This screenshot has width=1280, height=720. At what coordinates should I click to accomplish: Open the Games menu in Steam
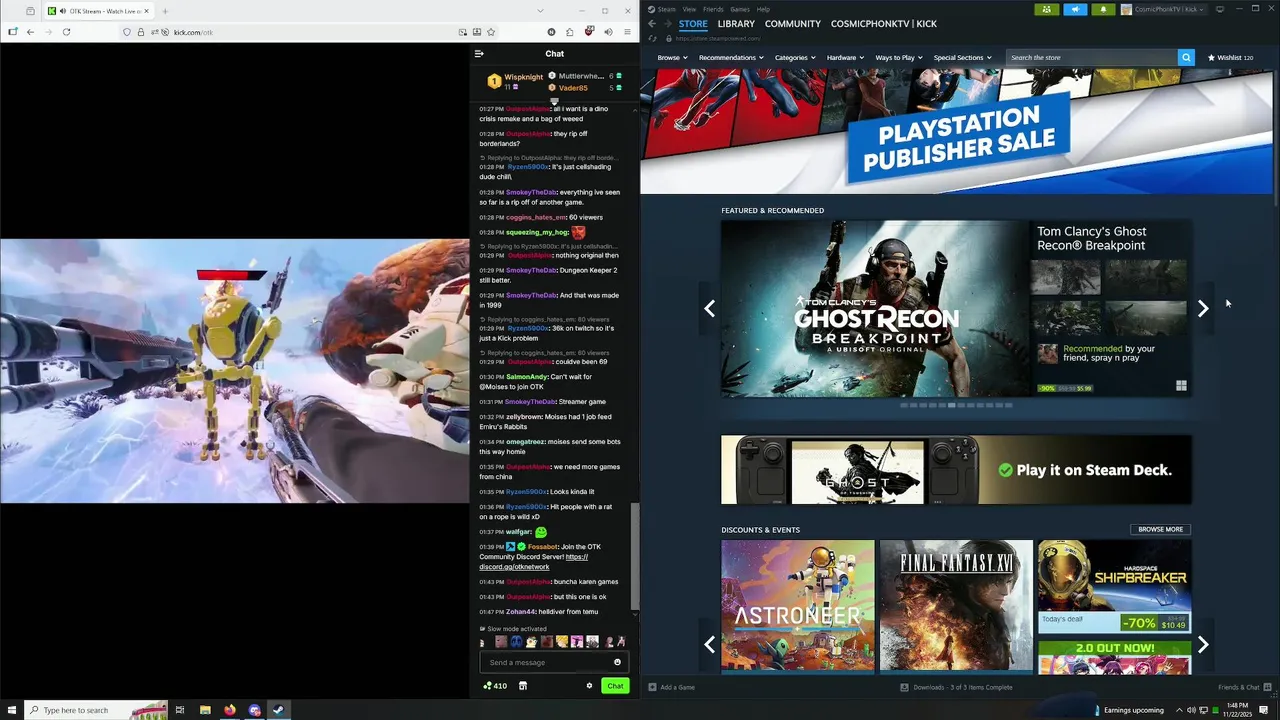point(740,9)
